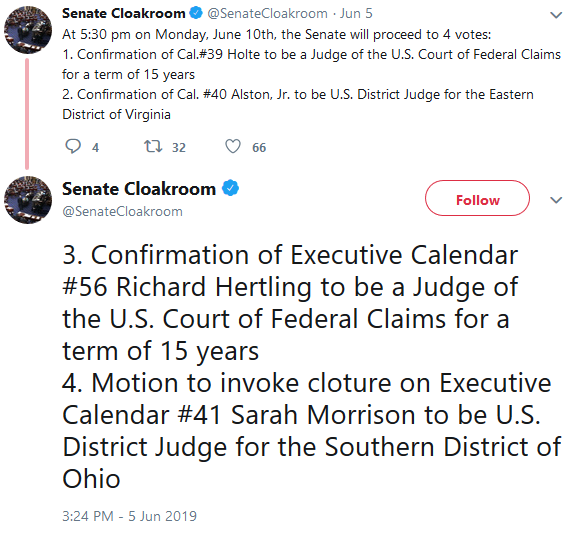The width and height of the screenshot is (577, 533).
Task: Open the Jun 5 date link
Action: coord(356,14)
